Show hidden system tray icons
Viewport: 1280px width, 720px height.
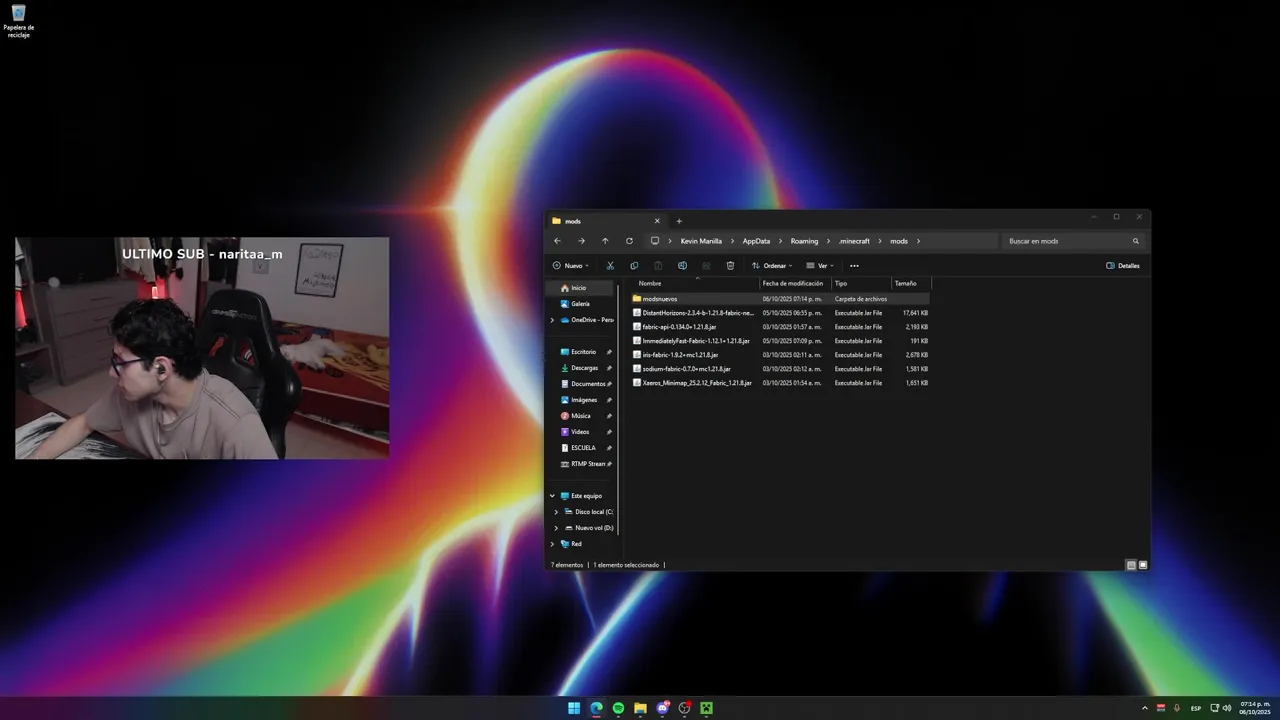point(1145,708)
